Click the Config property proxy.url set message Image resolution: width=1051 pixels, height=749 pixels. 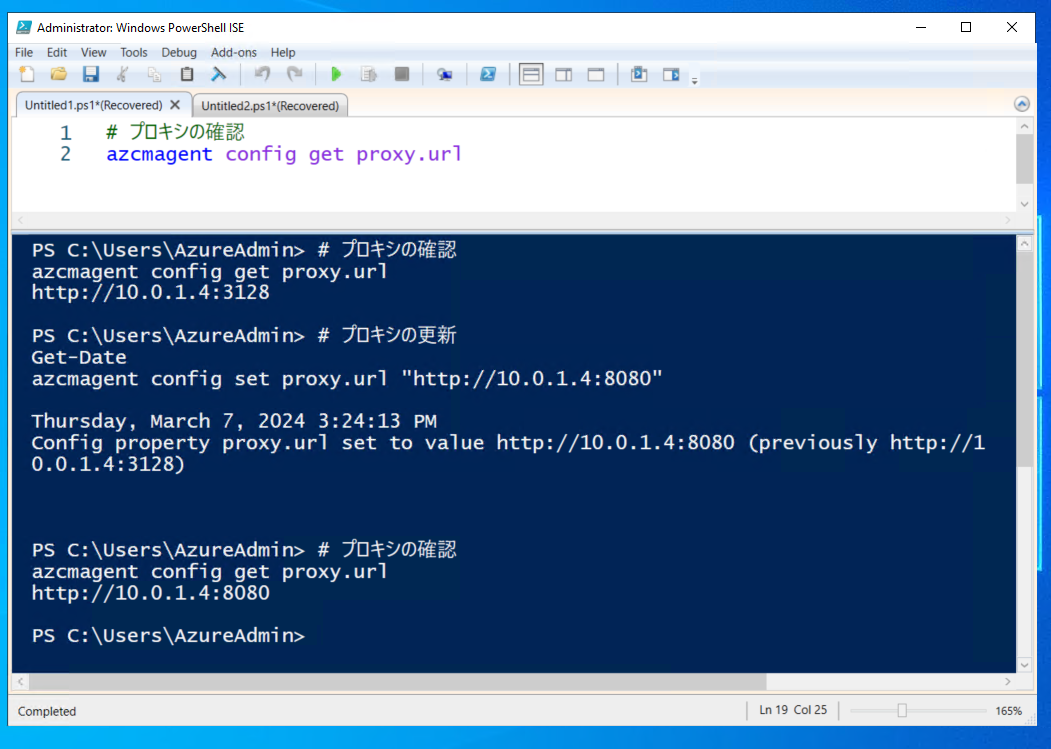508,453
